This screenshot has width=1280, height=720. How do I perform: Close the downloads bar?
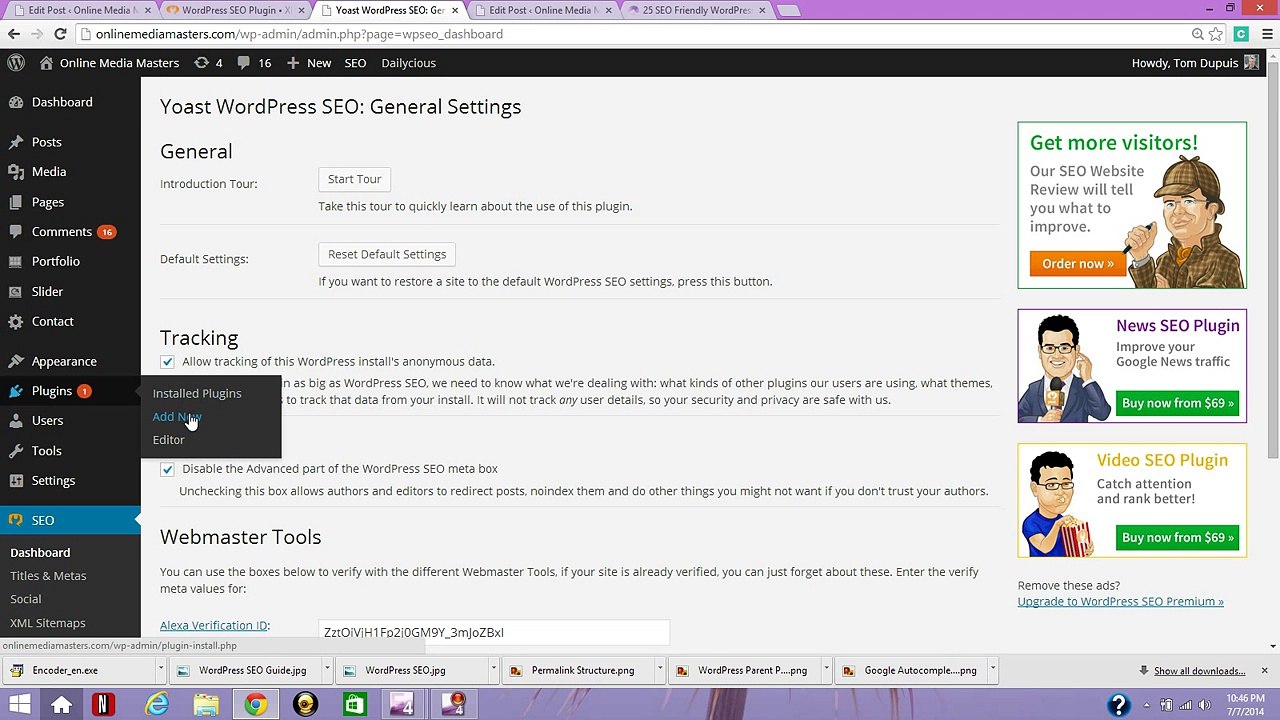[x=1264, y=670]
